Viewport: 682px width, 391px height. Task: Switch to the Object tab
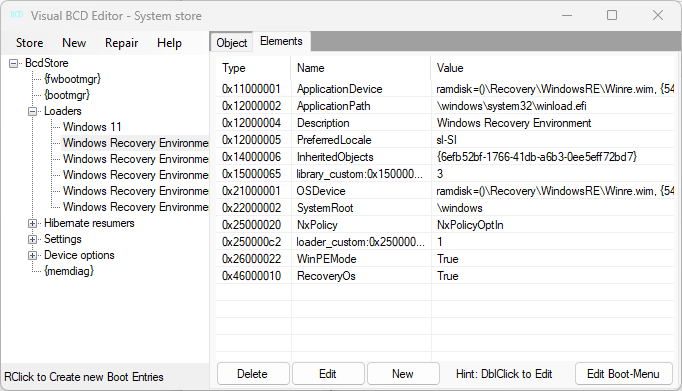pos(231,43)
